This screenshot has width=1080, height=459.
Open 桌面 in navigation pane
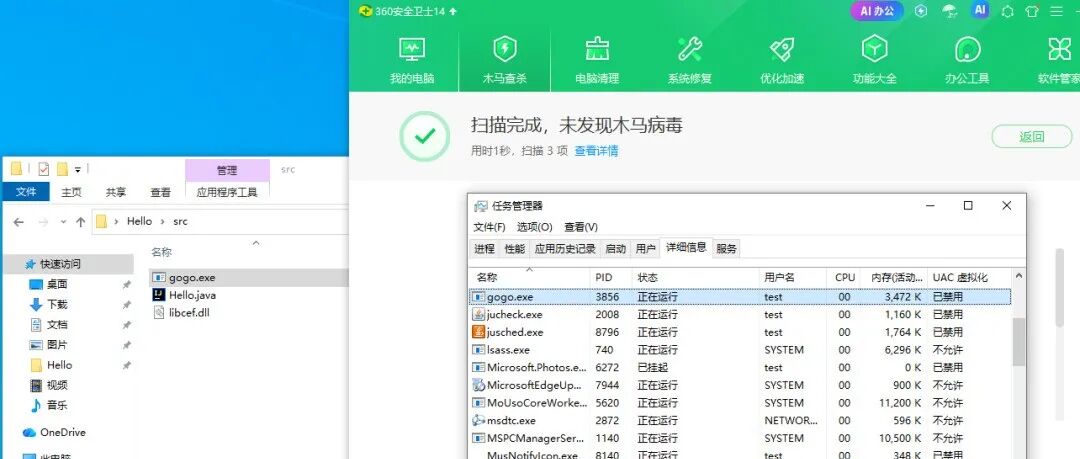point(56,284)
